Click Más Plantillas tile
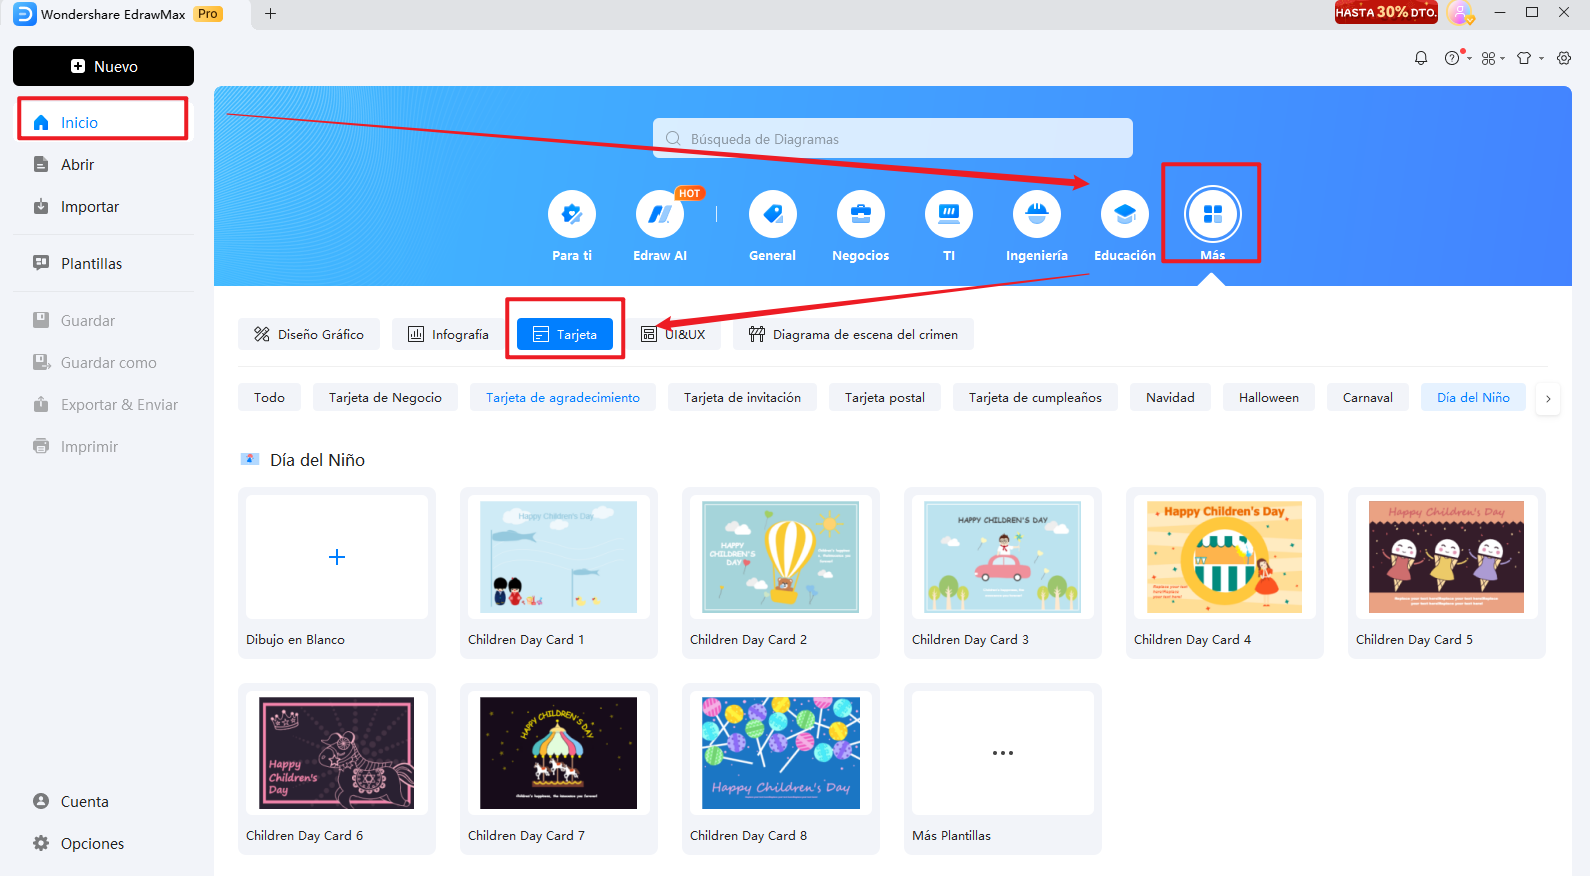This screenshot has width=1590, height=876. (1002, 754)
